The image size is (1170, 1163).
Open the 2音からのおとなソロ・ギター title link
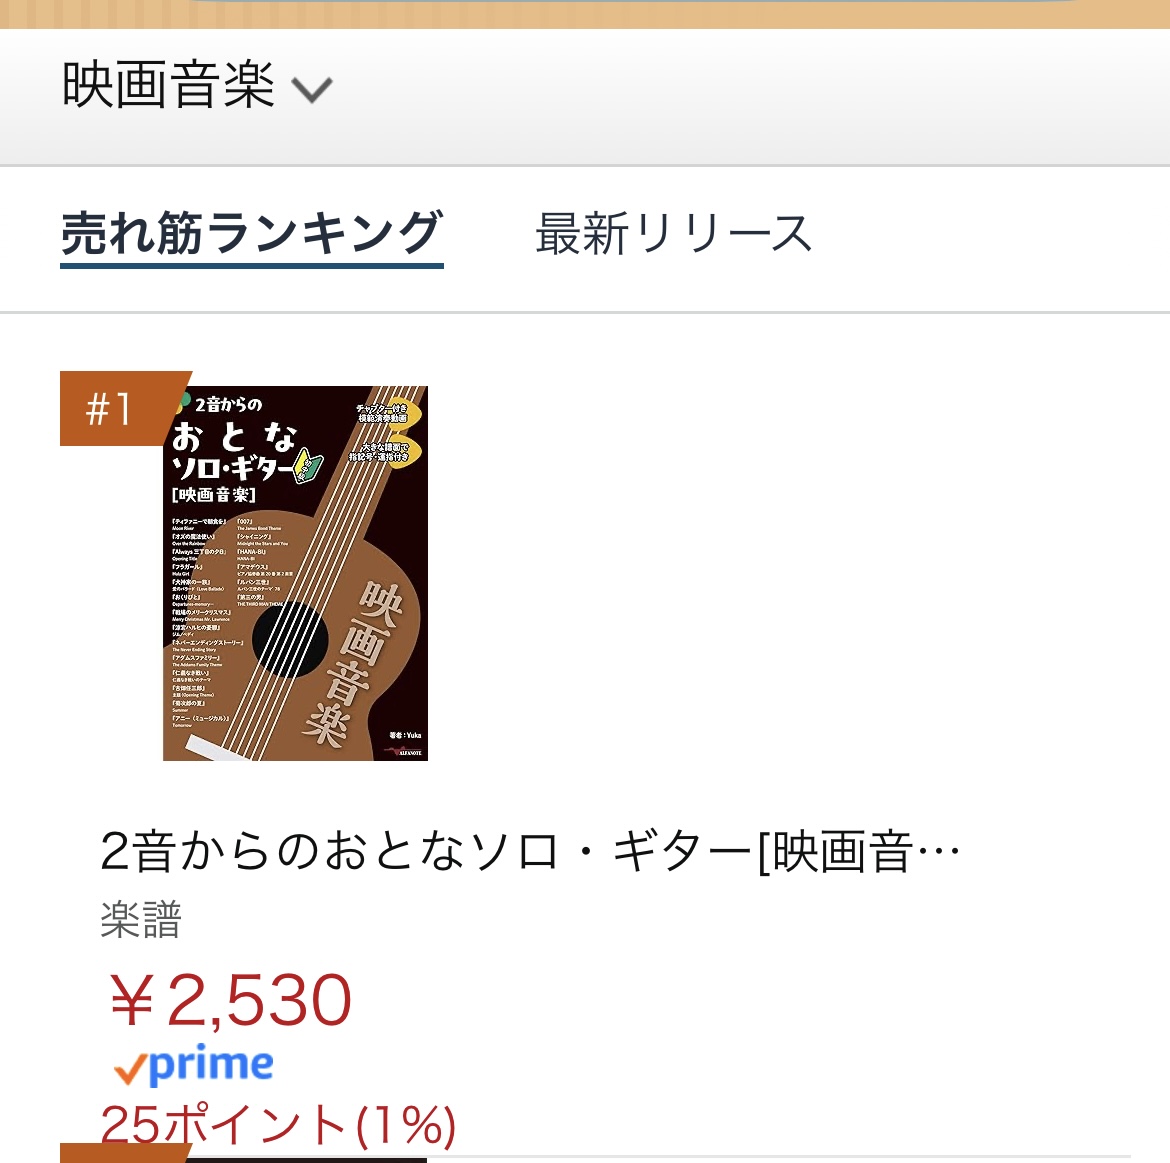pyautogui.click(x=530, y=852)
